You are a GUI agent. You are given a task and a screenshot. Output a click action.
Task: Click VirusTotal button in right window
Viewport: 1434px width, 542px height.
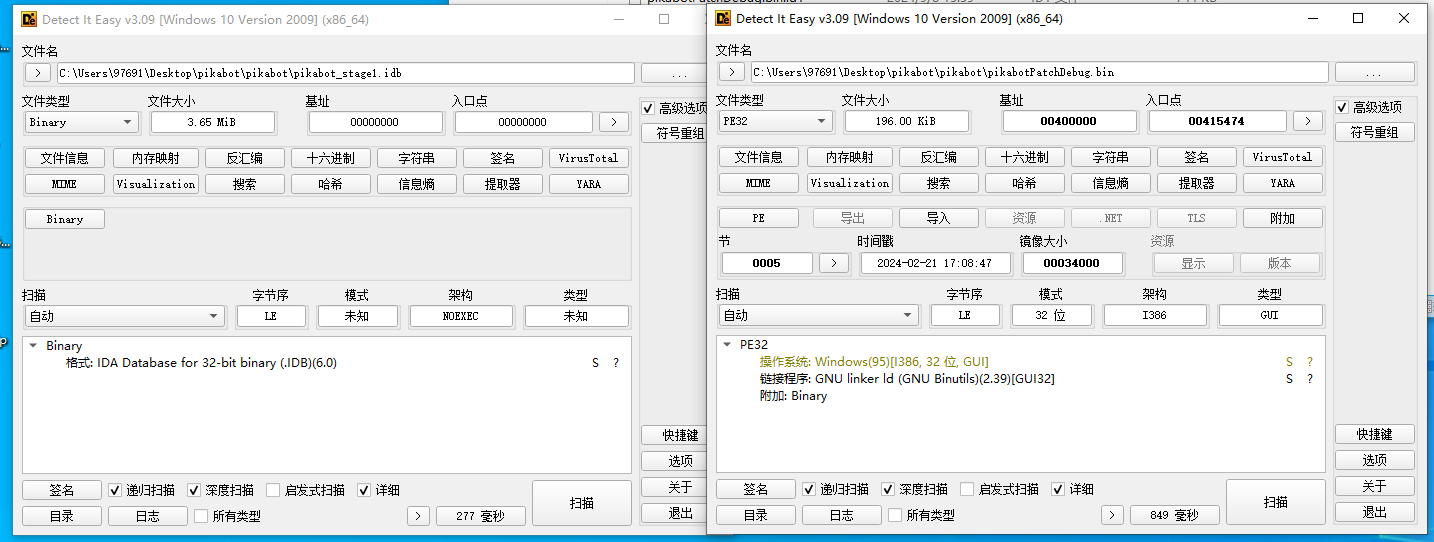tap(1282, 157)
